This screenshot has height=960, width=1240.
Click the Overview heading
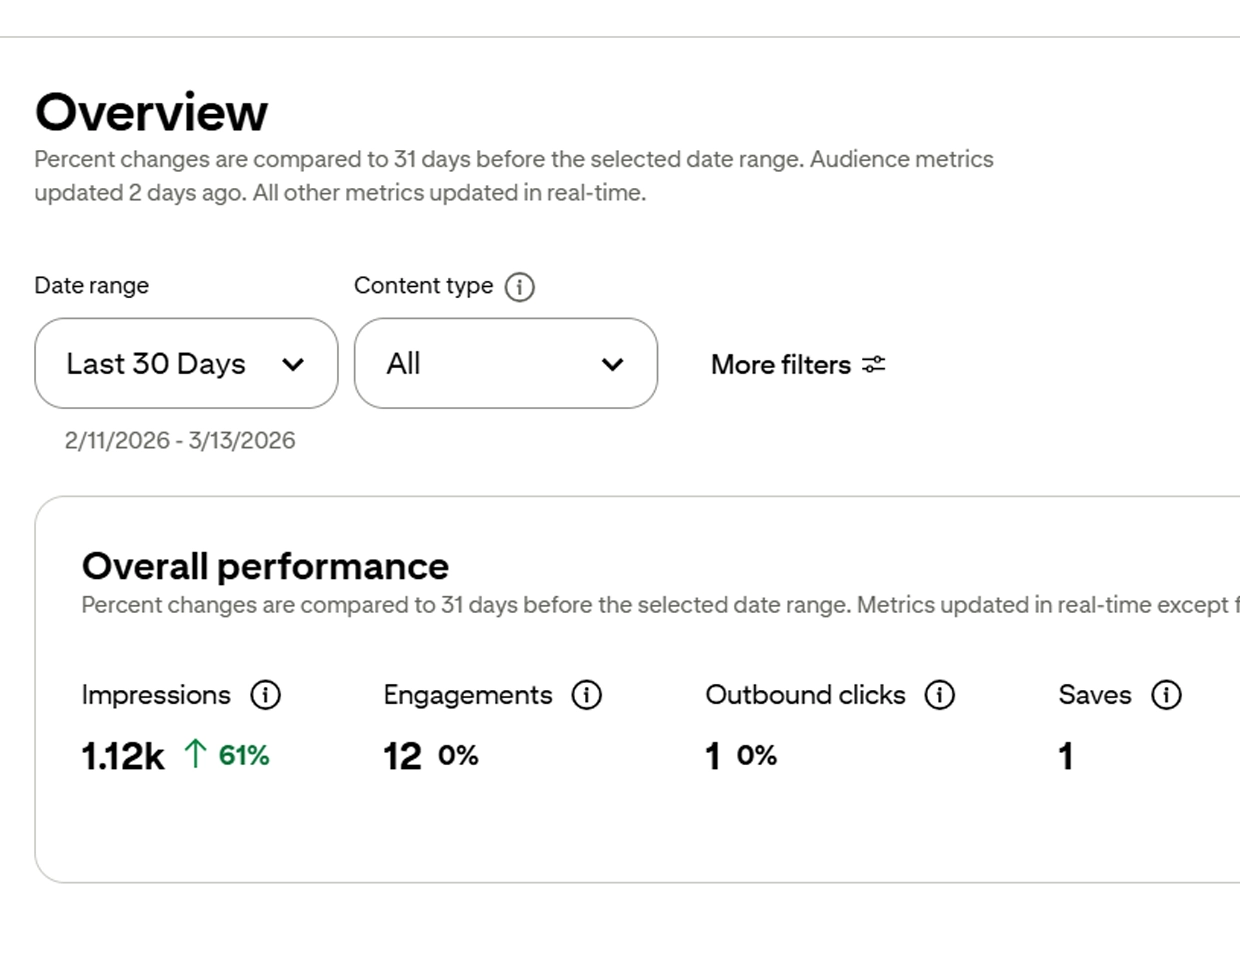tap(152, 112)
